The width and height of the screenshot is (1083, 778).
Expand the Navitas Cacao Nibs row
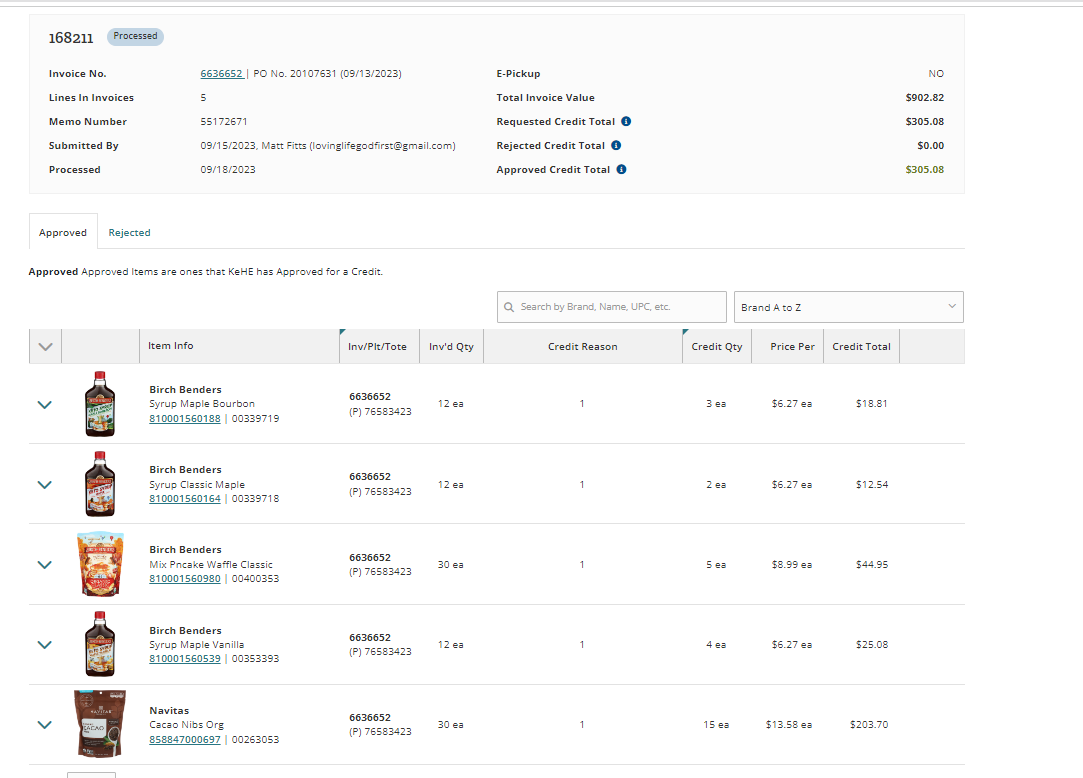tap(44, 725)
